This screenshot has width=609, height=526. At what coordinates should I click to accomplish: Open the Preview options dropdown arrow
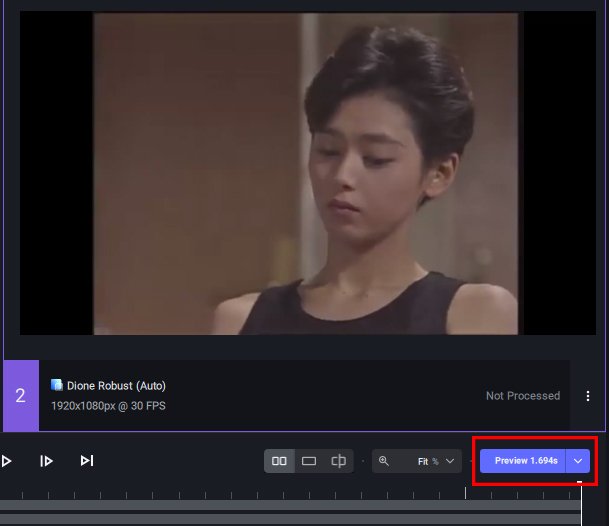coord(578,461)
